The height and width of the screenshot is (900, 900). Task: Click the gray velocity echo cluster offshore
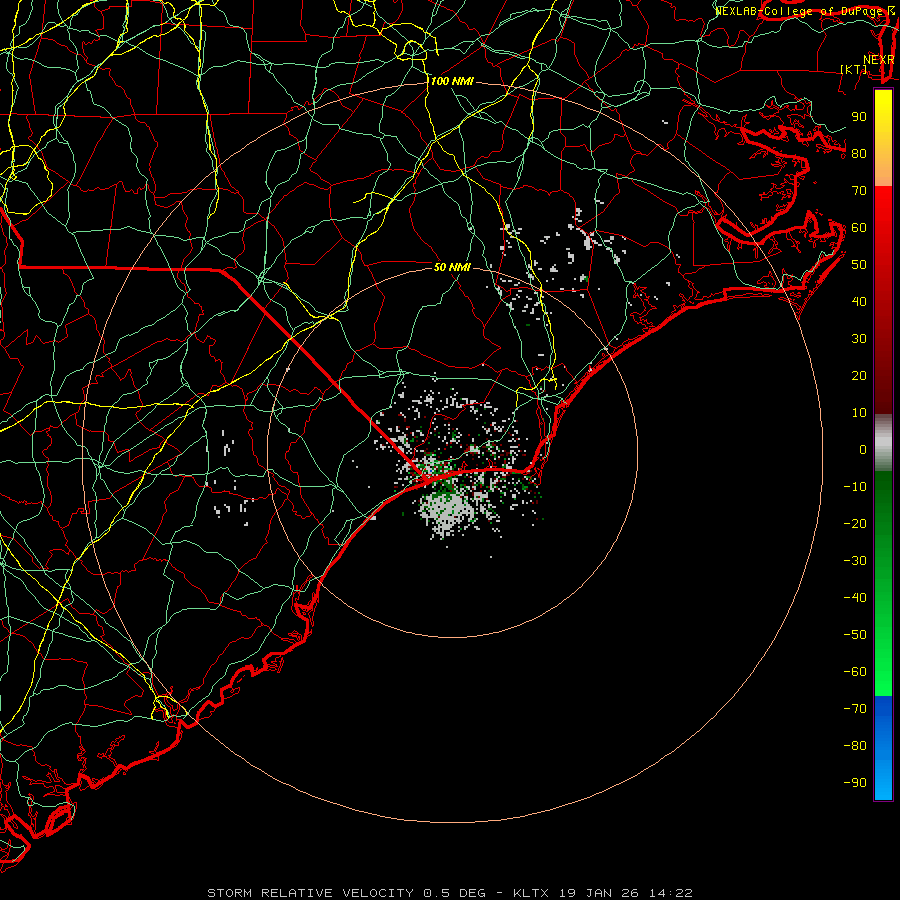pos(448,511)
